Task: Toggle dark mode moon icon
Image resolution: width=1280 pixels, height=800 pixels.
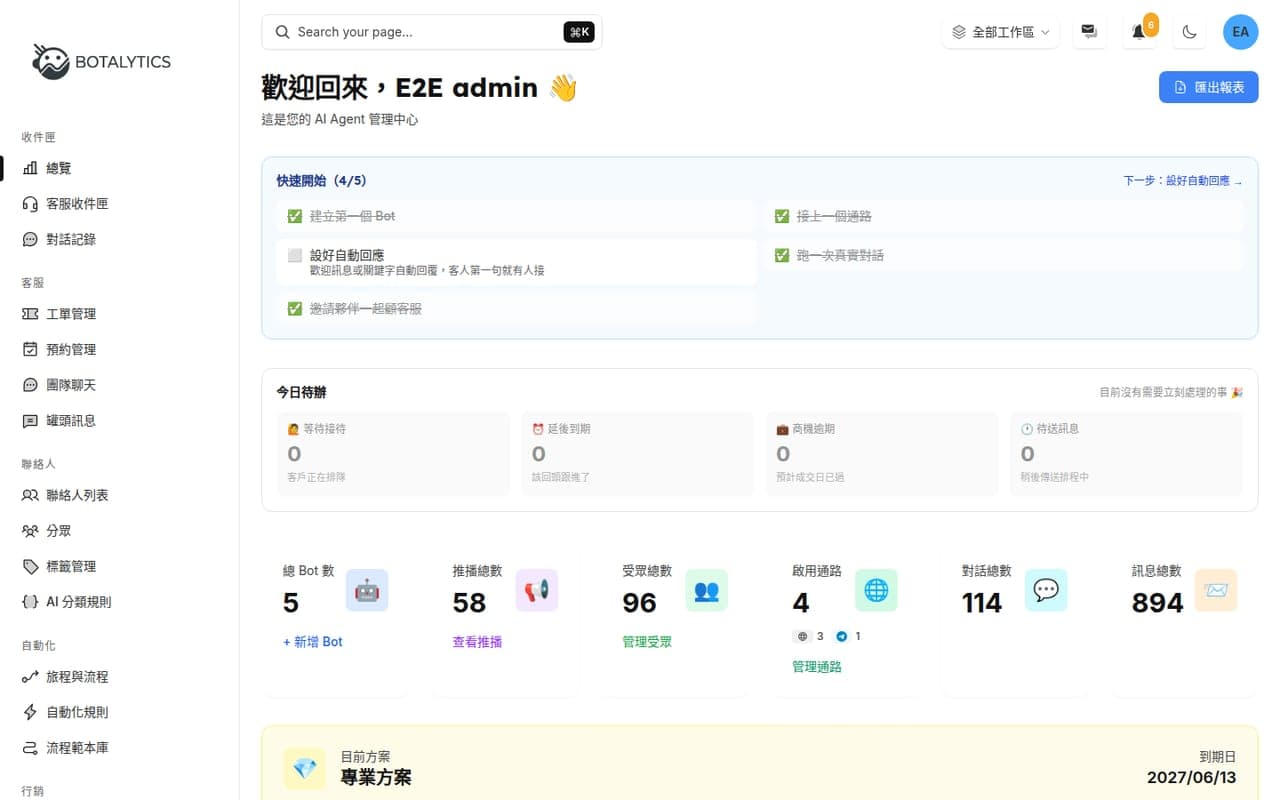Action: (x=1189, y=32)
